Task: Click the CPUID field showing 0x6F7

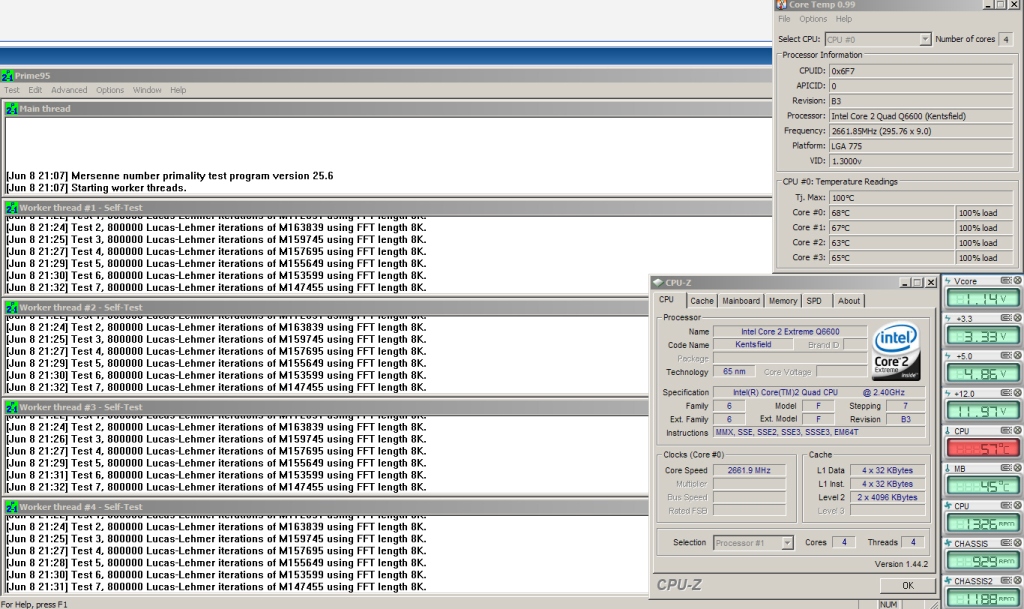Action: pyautogui.click(x=921, y=70)
